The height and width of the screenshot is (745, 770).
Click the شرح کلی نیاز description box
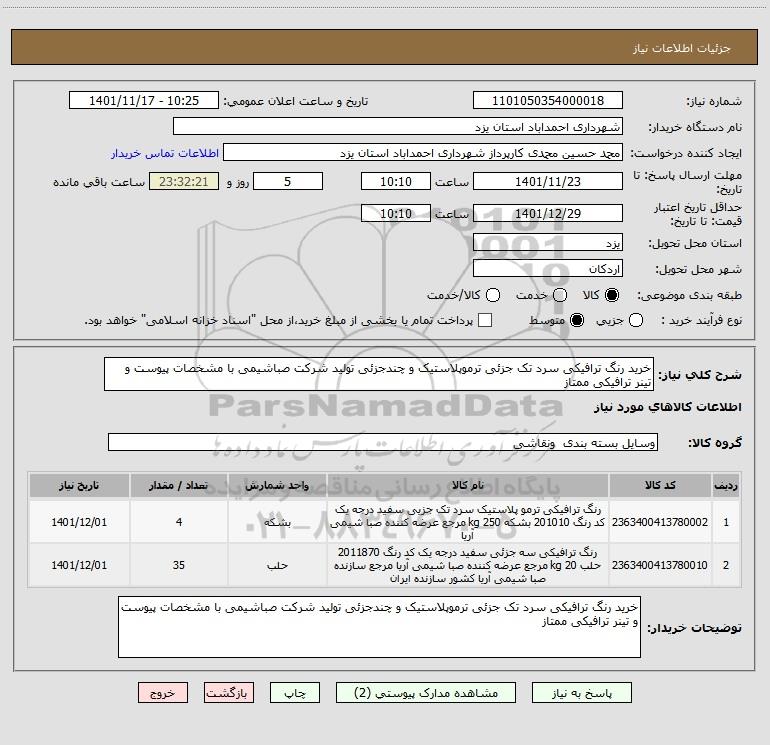(379, 375)
